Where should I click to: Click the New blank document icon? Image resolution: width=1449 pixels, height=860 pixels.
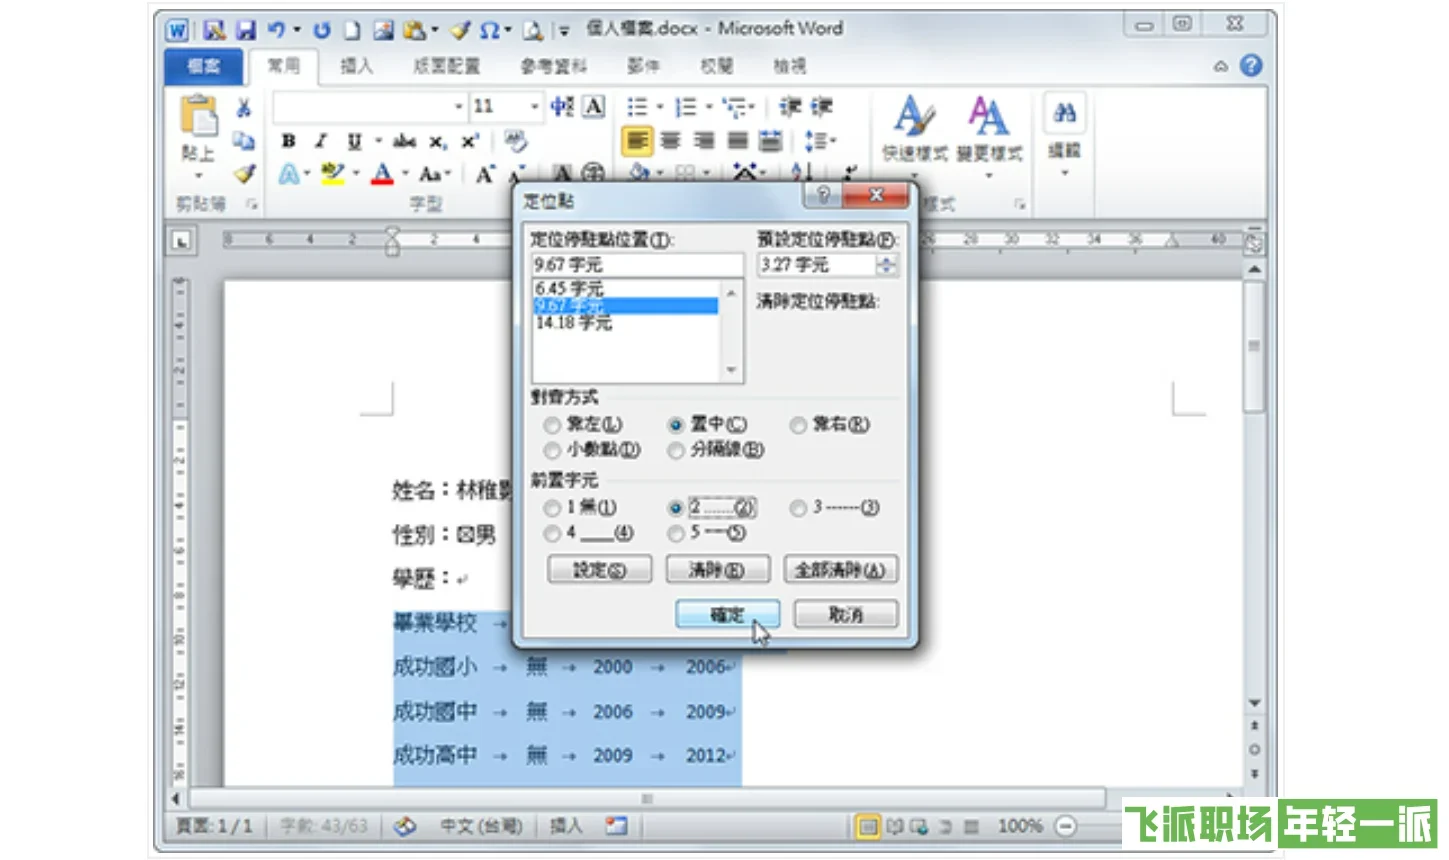click(x=352, y=30)
